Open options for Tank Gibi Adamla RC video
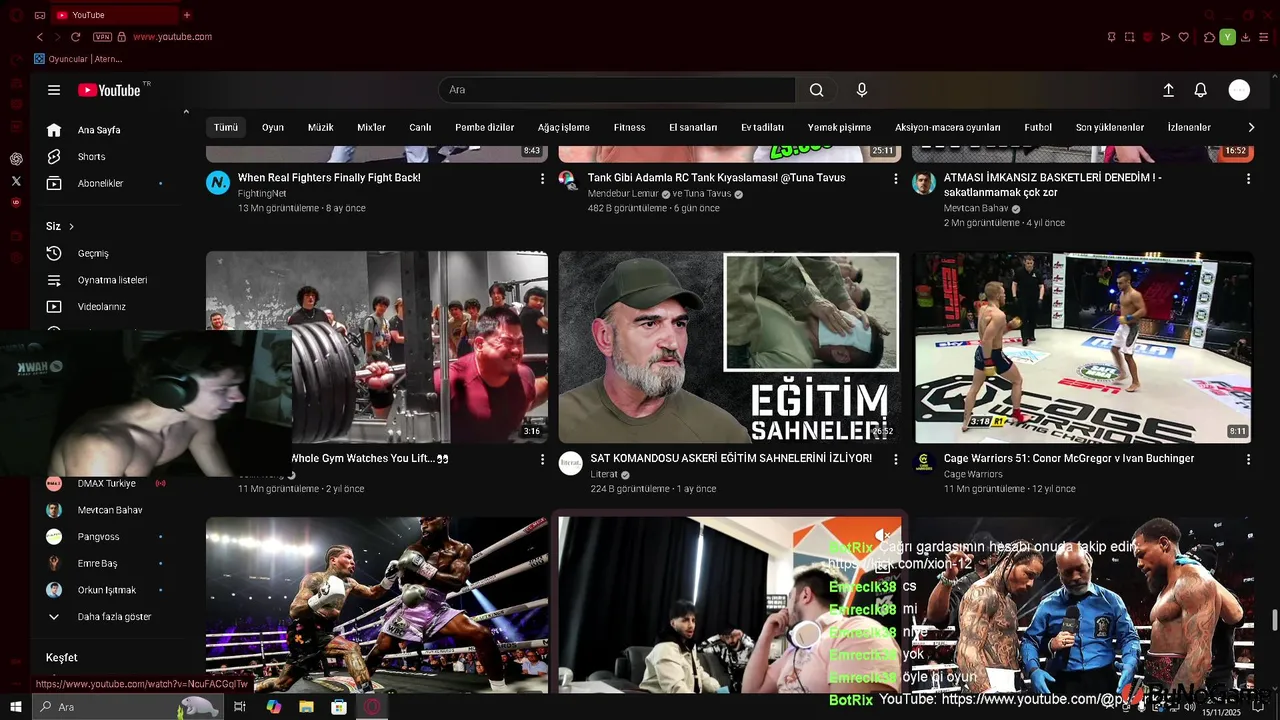This screenshot has width=1280, height=720. click(x=896, y=178)
